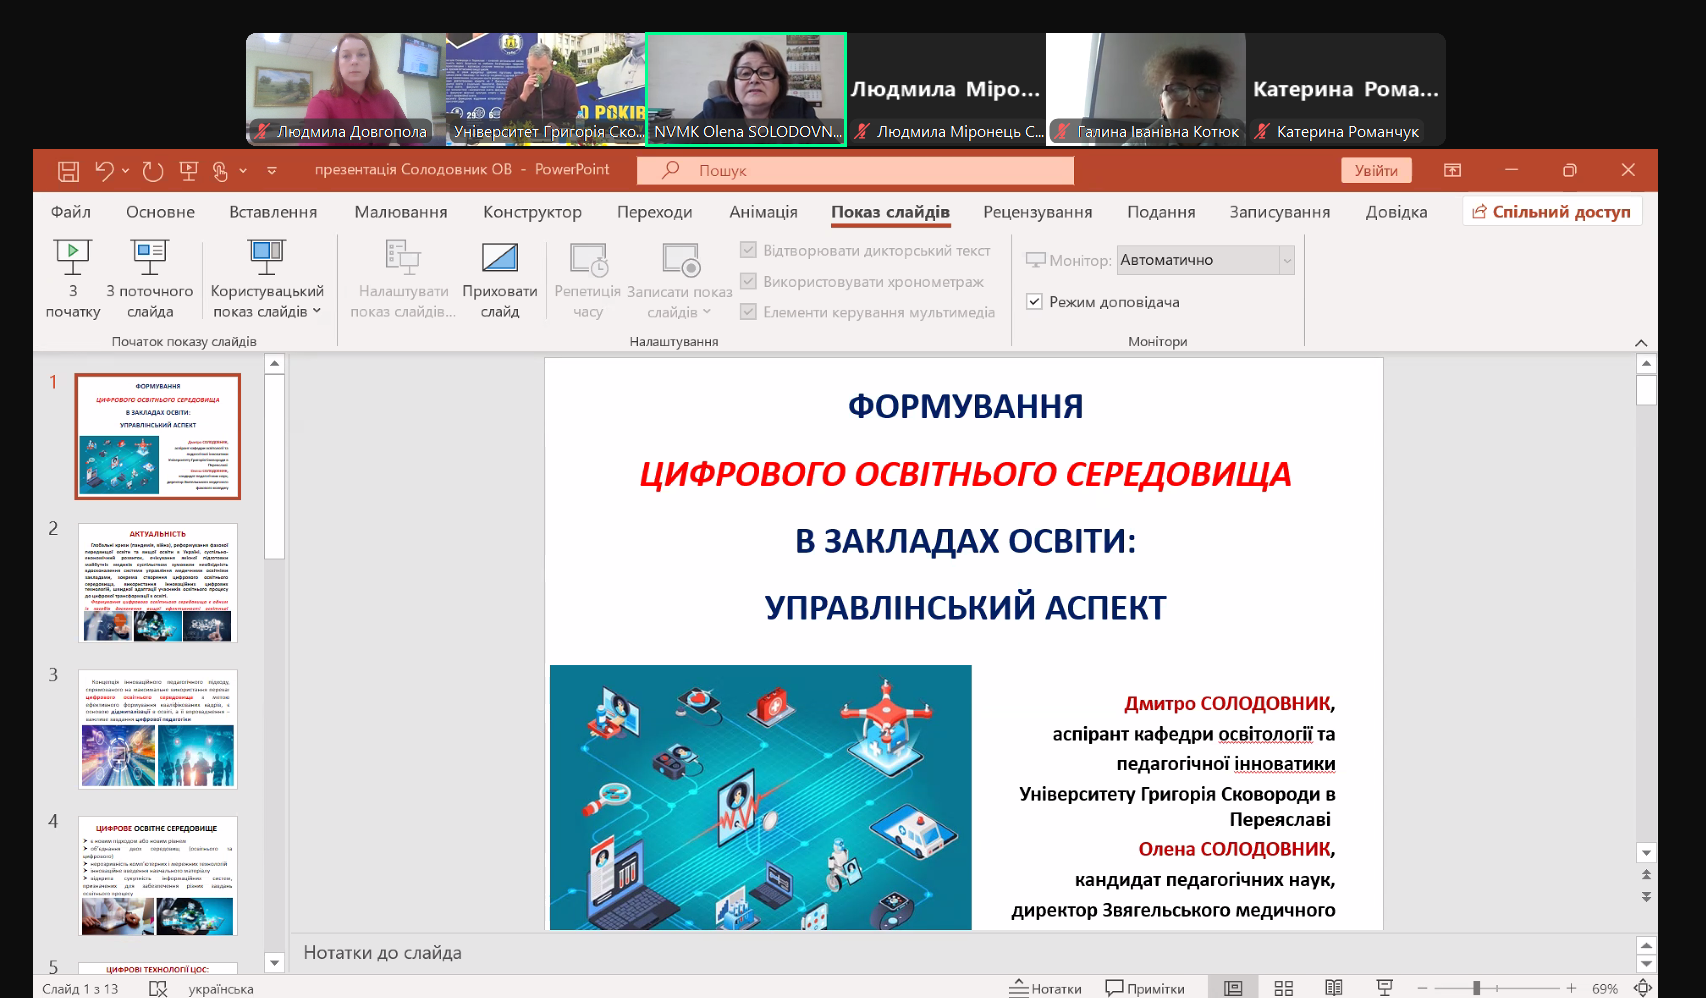1706x998 pixels.
Task: Open the Undo history dropdown arrow
Action: tap(126, 171)
